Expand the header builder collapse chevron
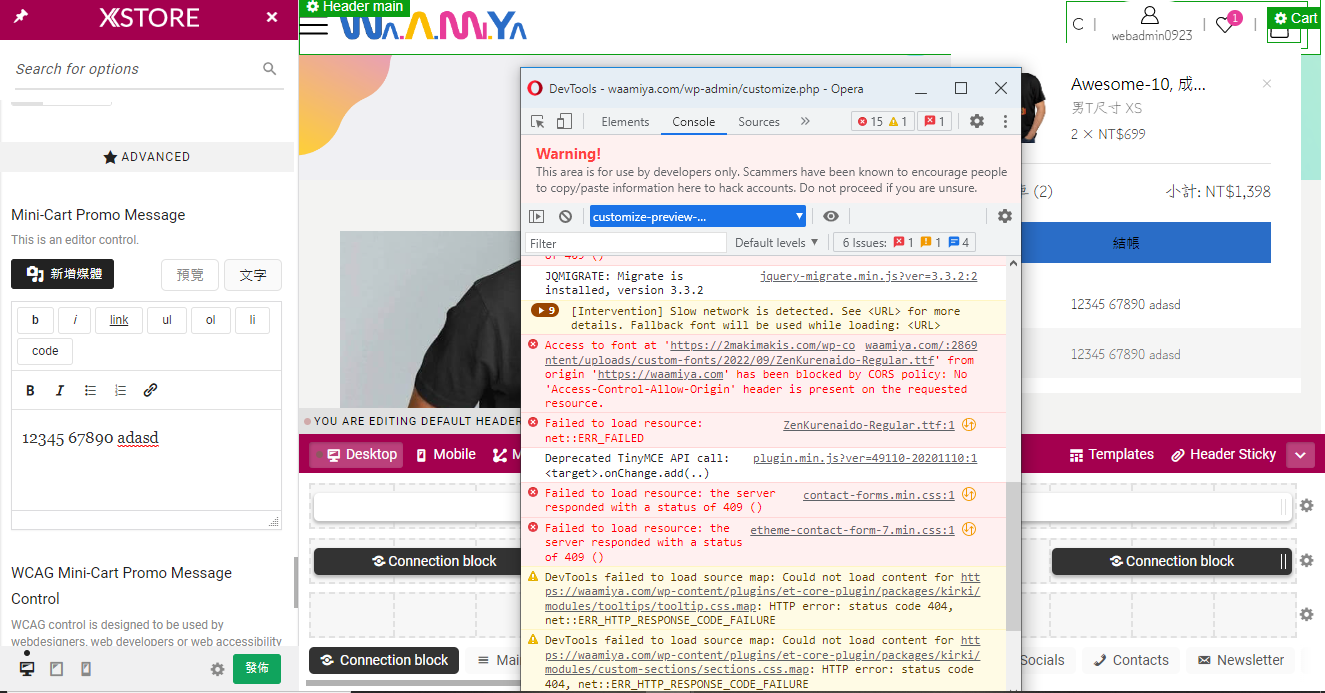 point(1300,455)
